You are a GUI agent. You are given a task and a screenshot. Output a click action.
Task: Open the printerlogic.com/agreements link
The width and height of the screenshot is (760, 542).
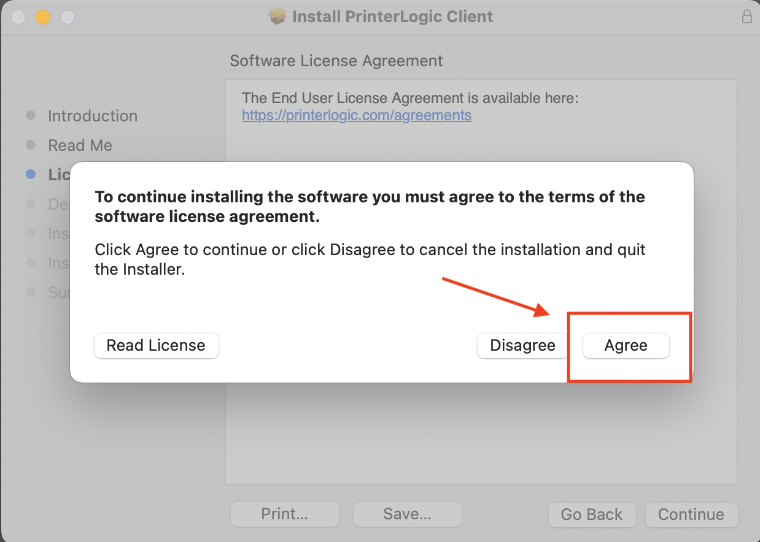coord(356,115)
